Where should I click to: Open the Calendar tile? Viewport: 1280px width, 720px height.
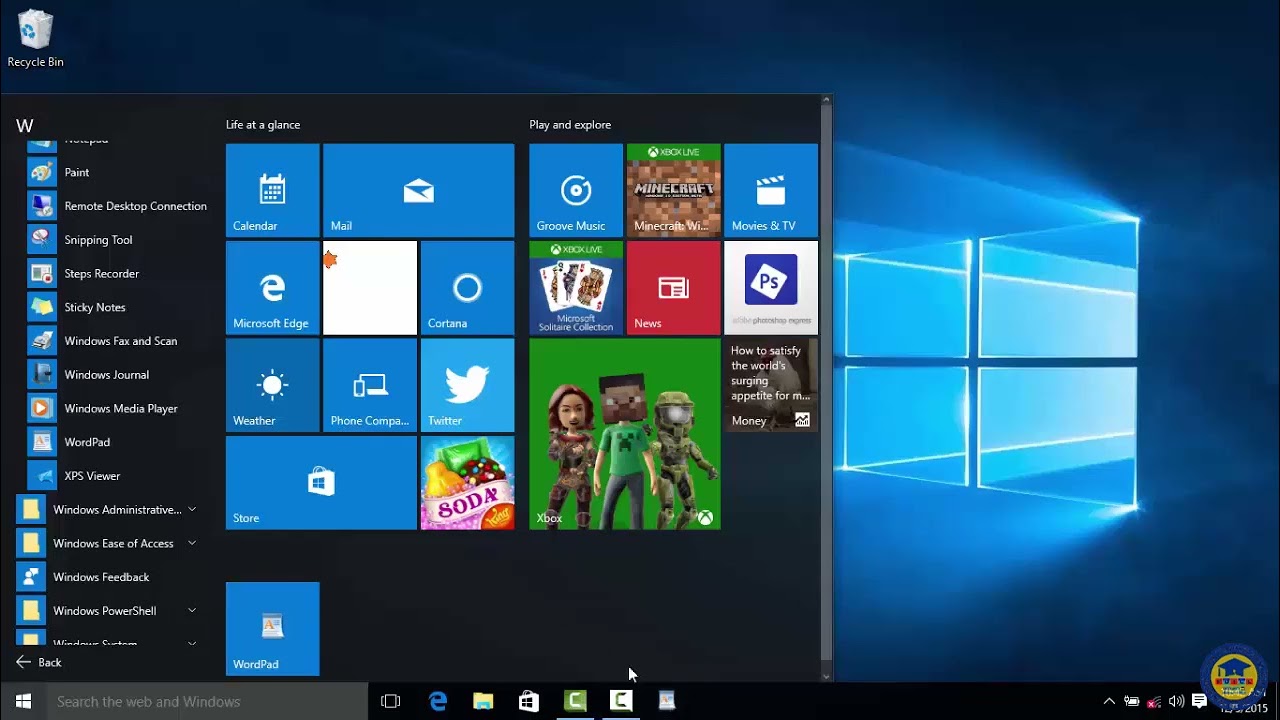pyautogui.click(x=272, y=190)
